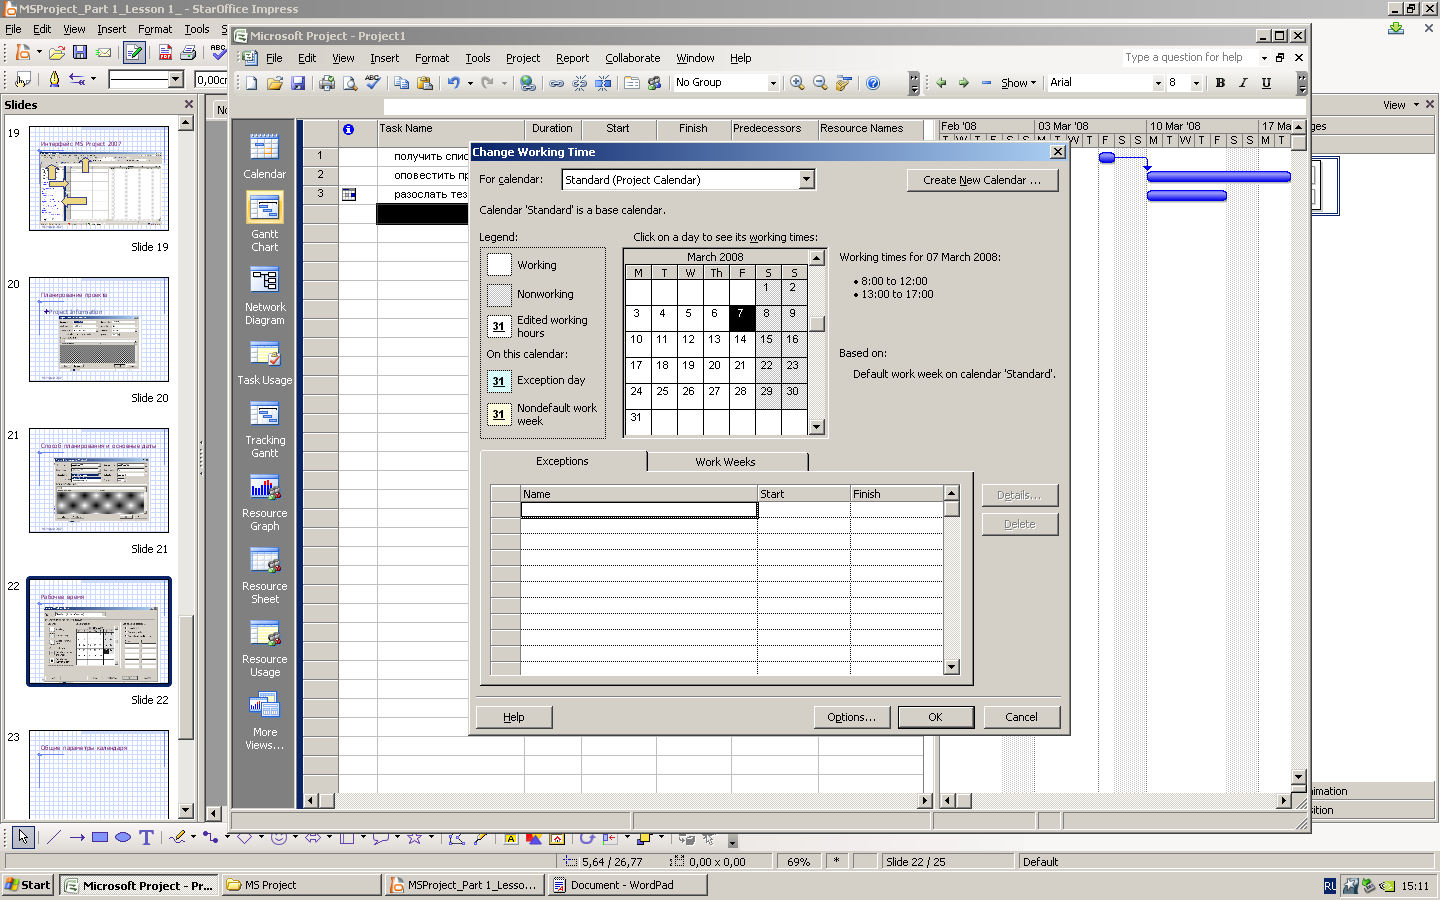Confirm dialog with OK button
Screen dimensions: 1440x900
tap(935, 717)
